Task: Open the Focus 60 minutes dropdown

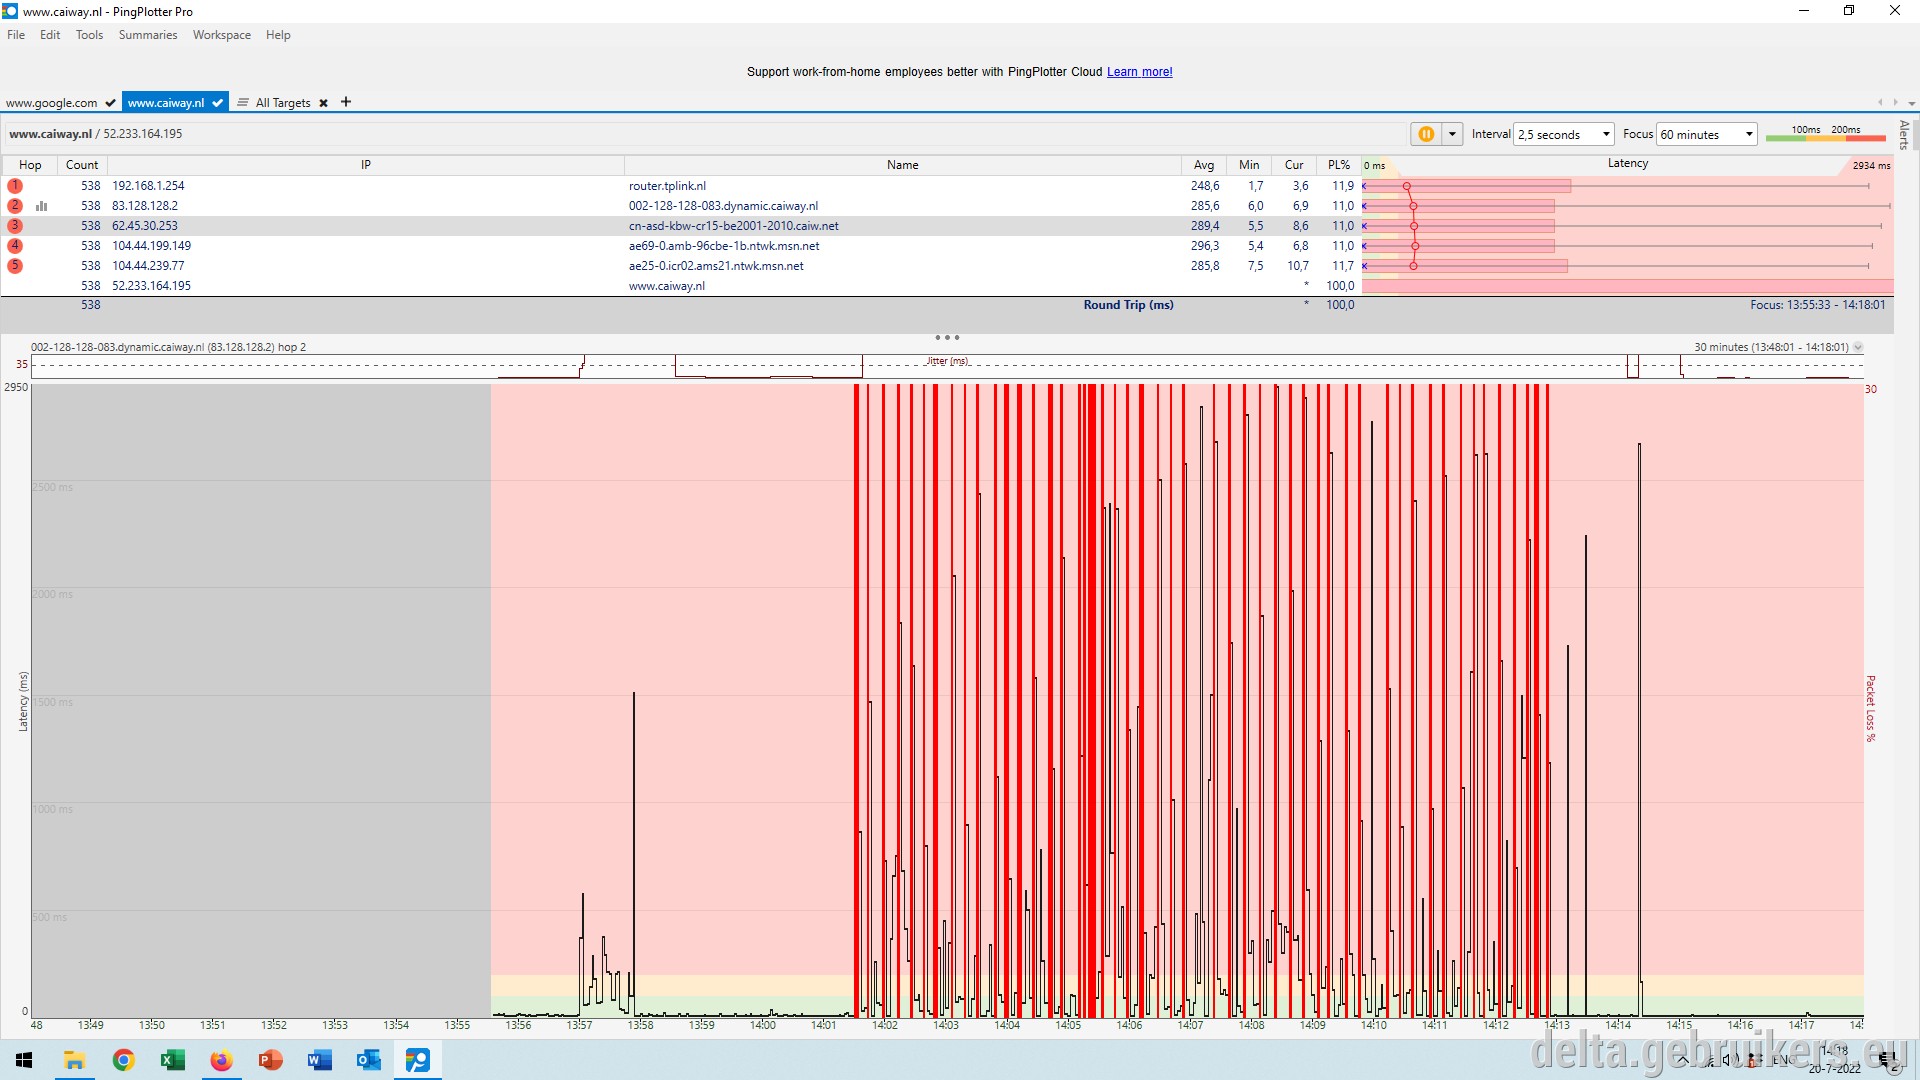Action: [1706, 134]
